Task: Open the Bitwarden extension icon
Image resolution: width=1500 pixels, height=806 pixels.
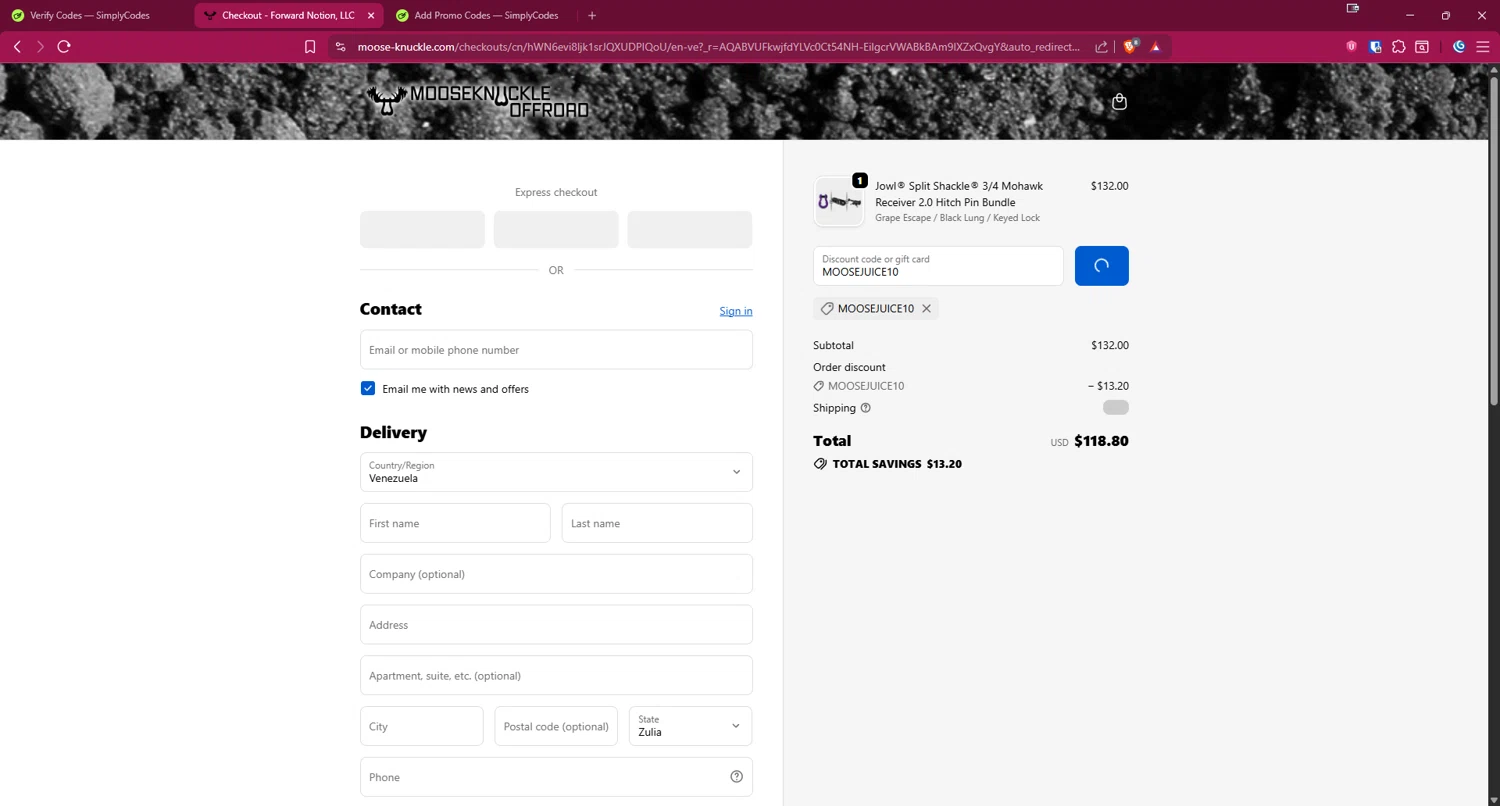Action: [1376, 46]
